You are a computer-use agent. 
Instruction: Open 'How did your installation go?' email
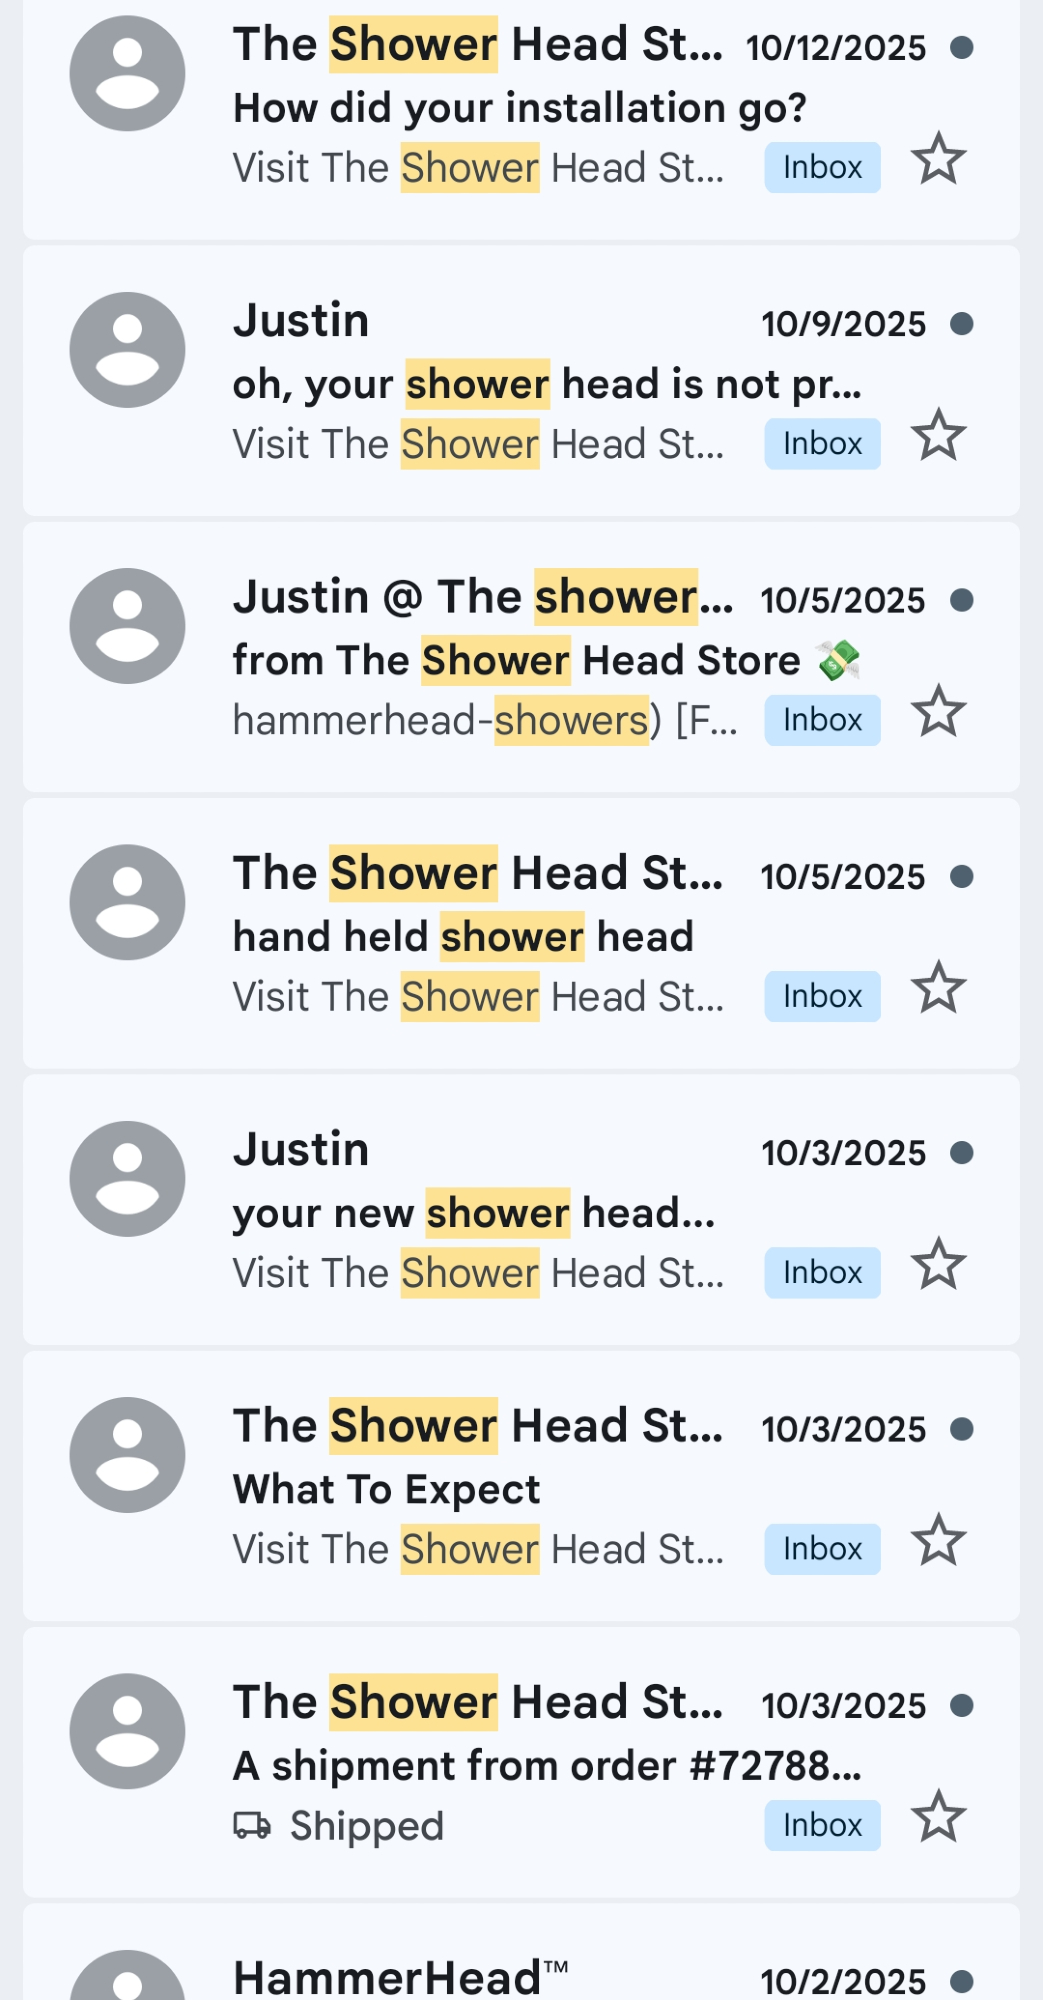pyautogui.click(x=519, y=108)
